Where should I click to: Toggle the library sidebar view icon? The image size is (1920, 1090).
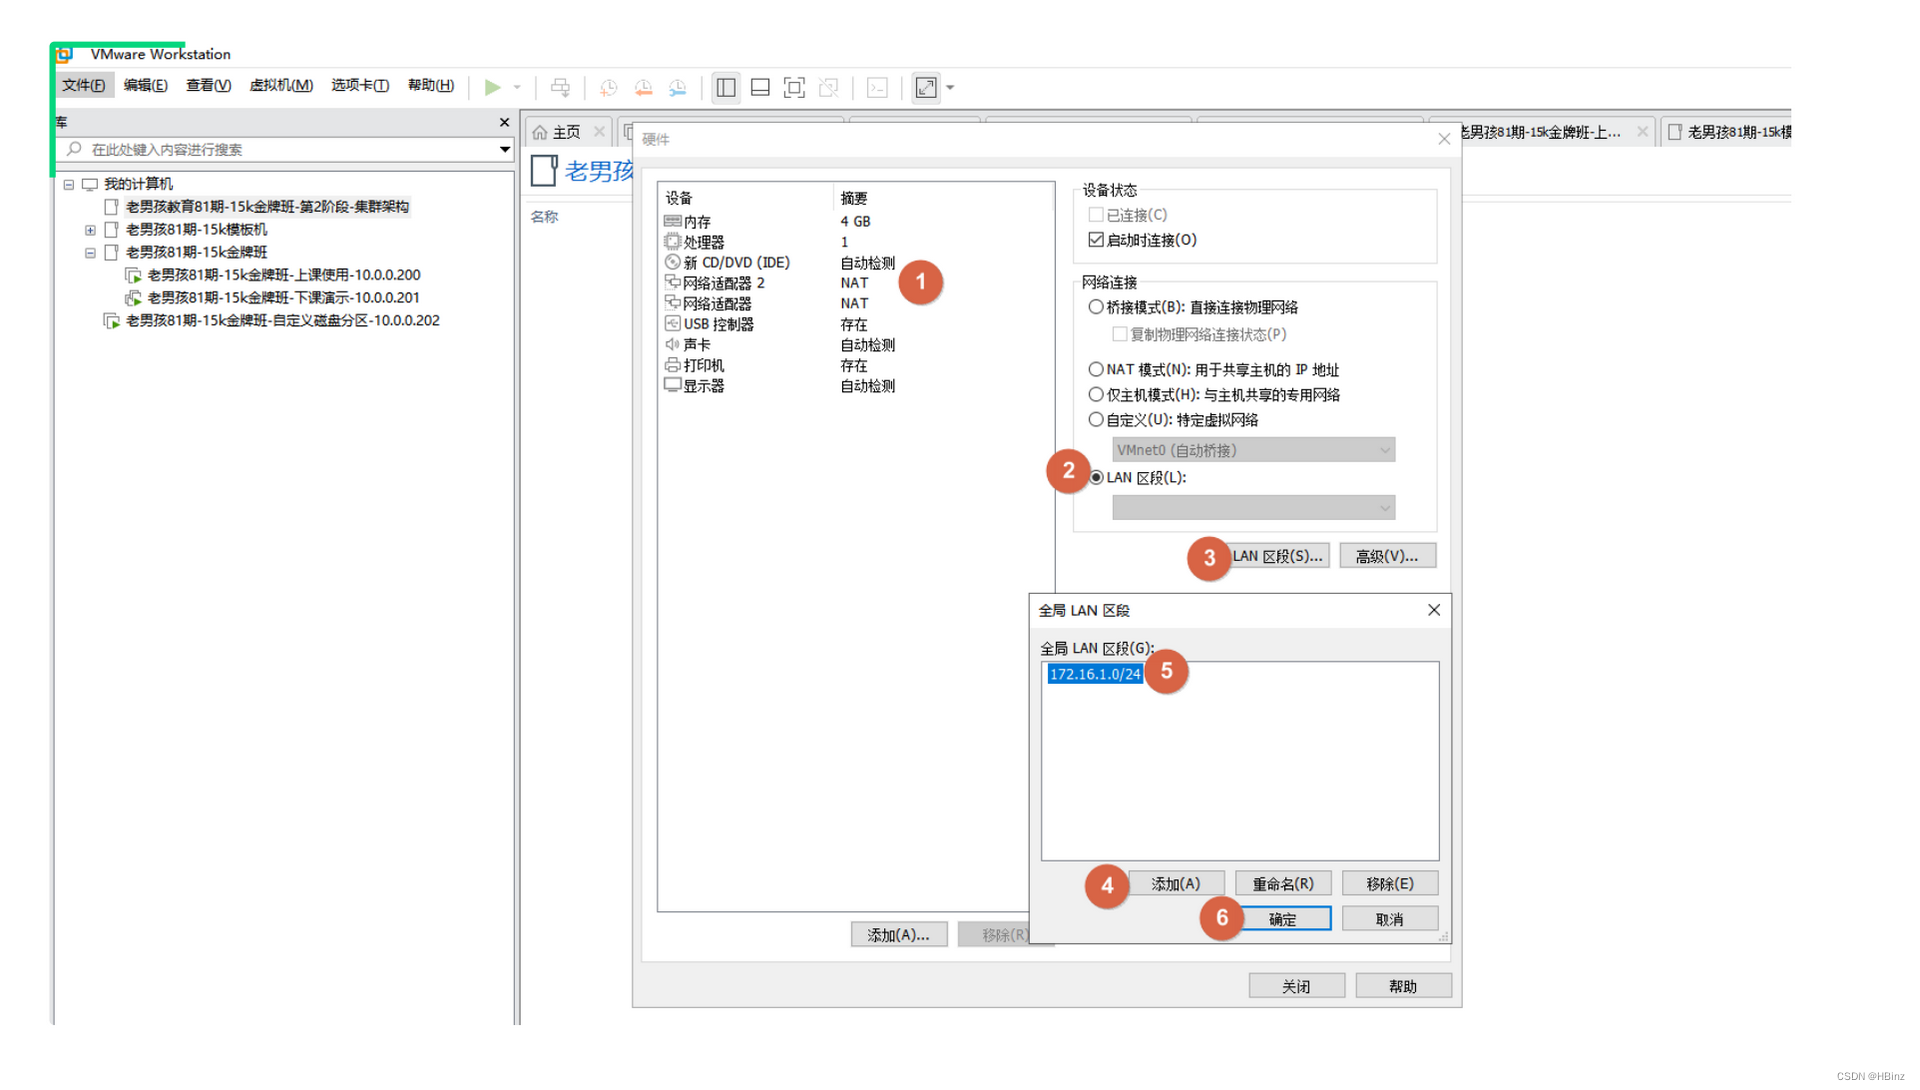[x=726, y=87]
